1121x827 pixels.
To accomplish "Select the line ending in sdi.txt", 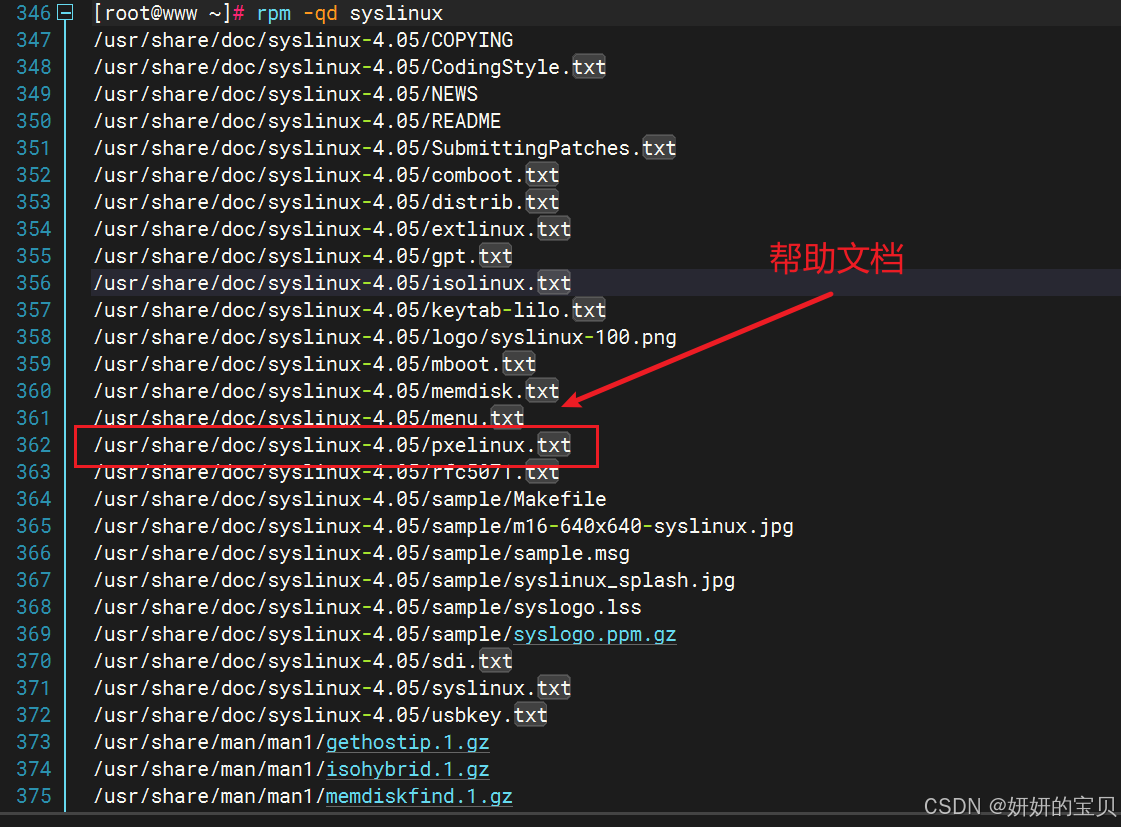I will click(303, 661).
